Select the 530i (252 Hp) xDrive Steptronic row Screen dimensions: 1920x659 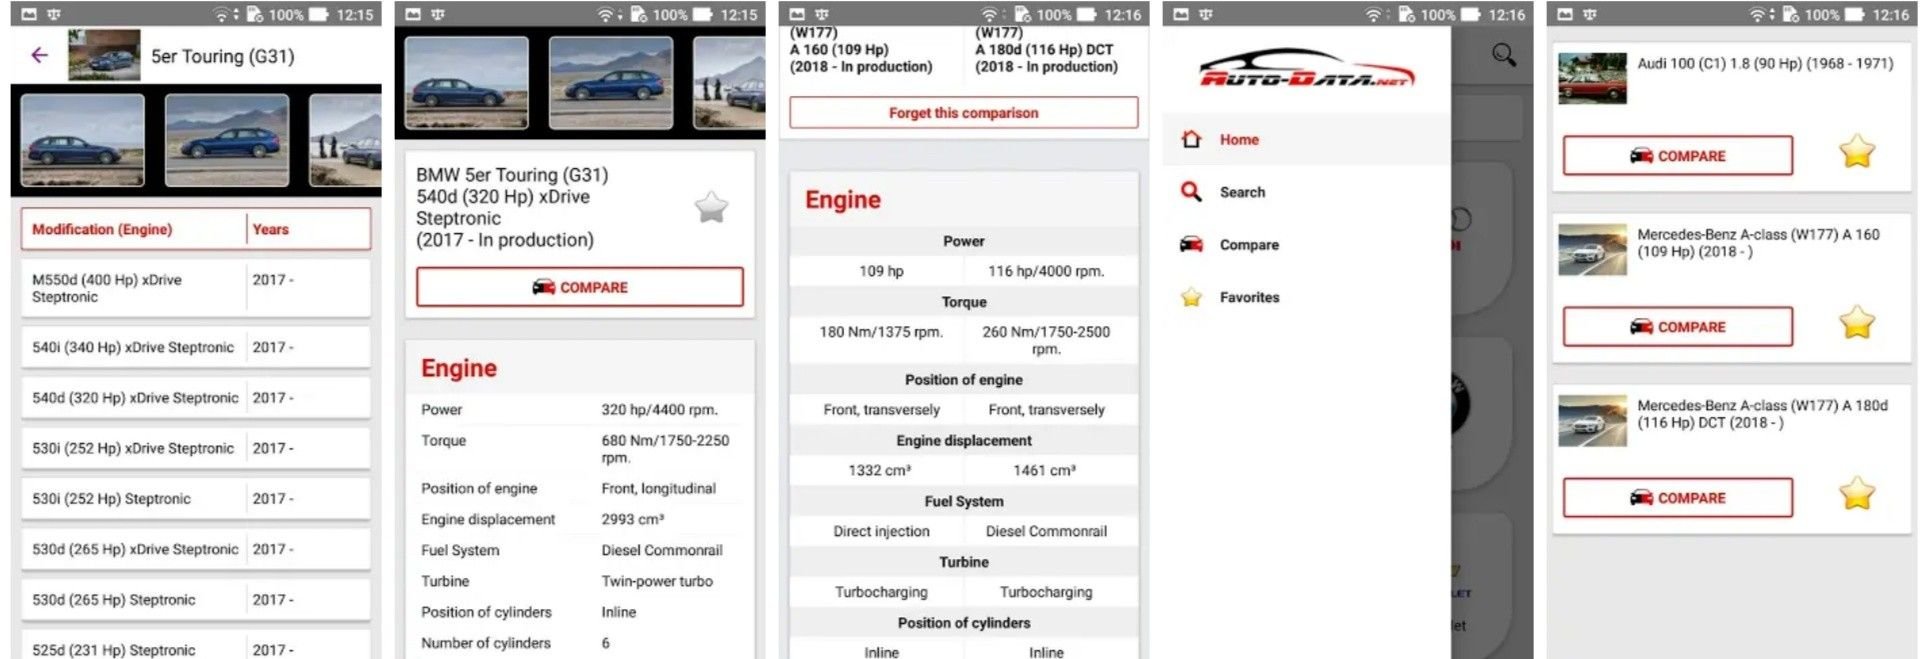[x=196, y=448]
